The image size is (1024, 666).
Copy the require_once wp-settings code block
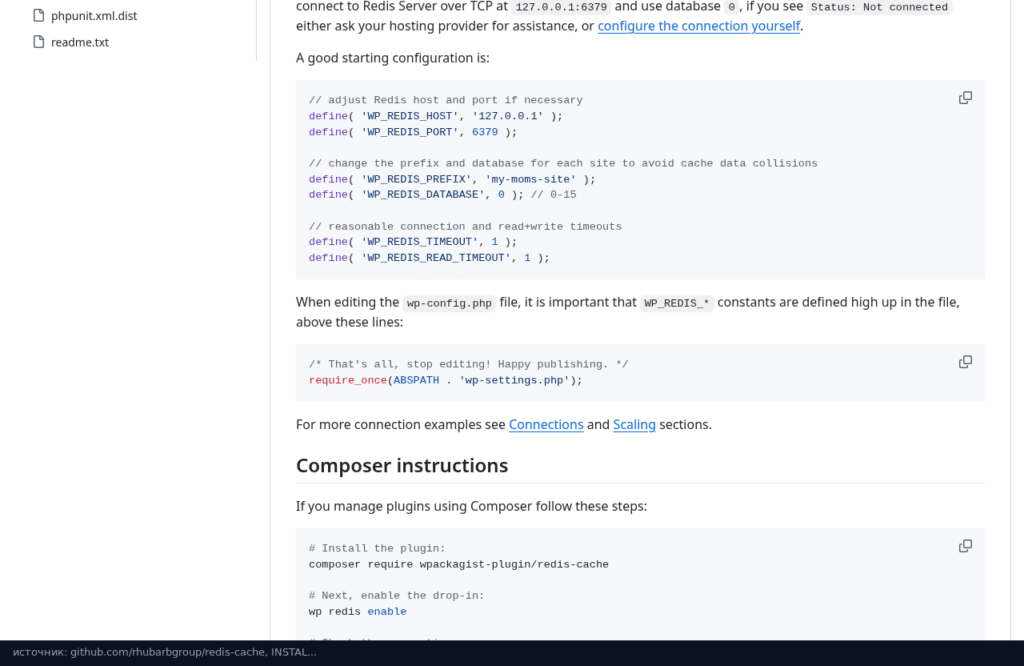coord(965,362)
